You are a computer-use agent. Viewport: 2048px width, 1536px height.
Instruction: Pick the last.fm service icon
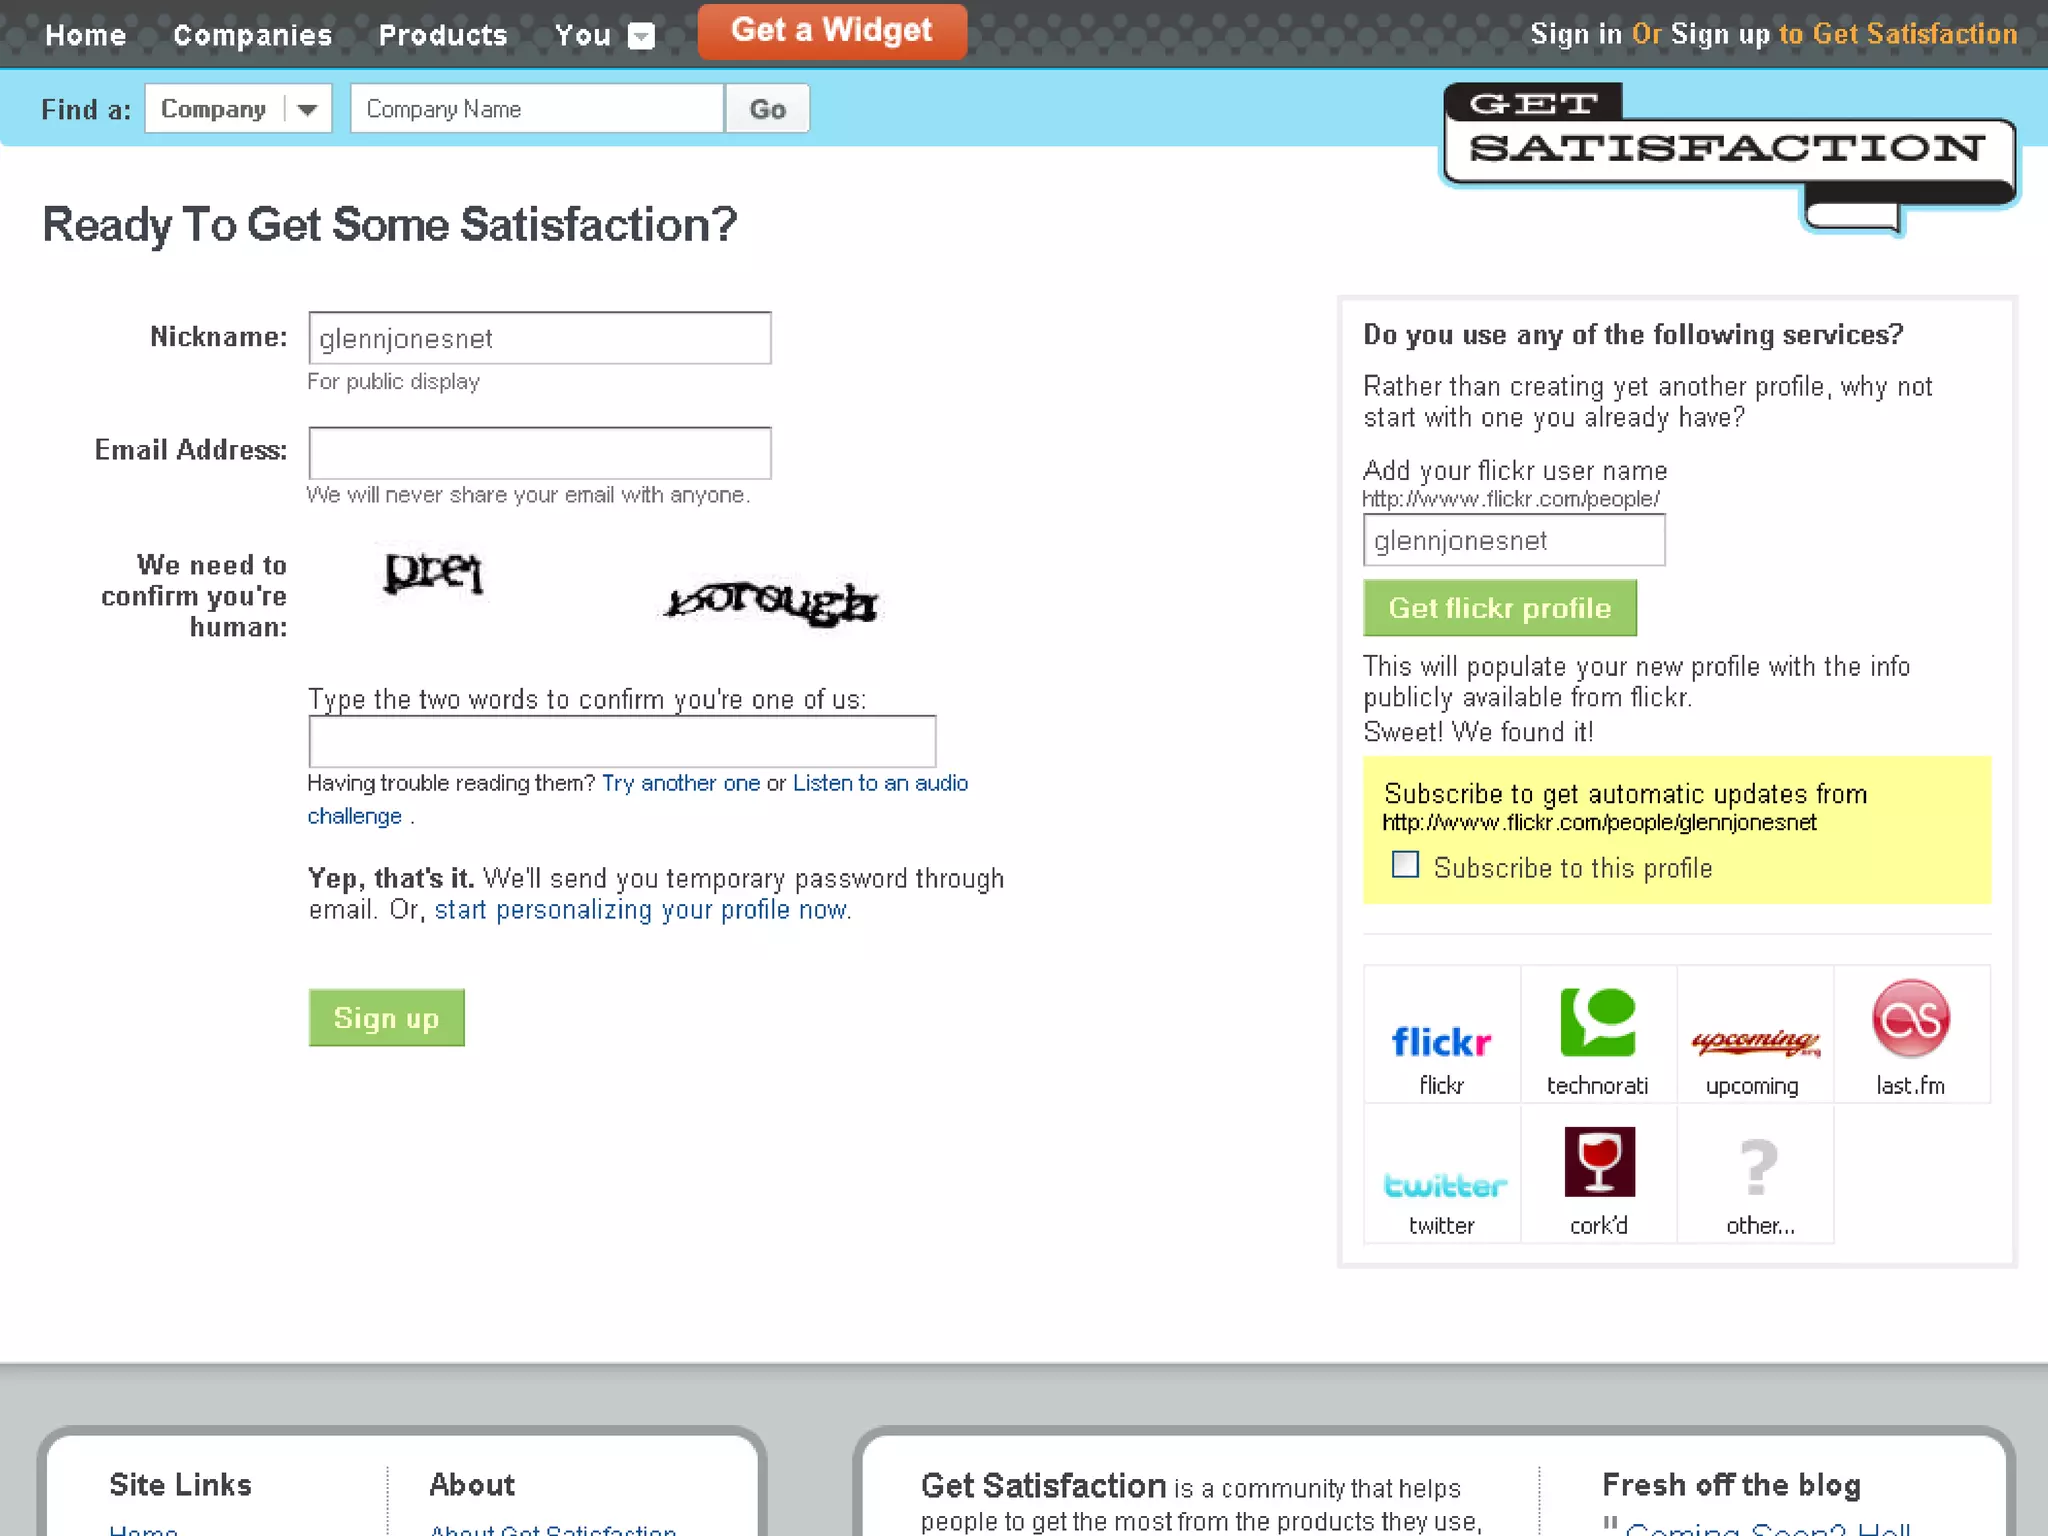click(1910, 1018)
